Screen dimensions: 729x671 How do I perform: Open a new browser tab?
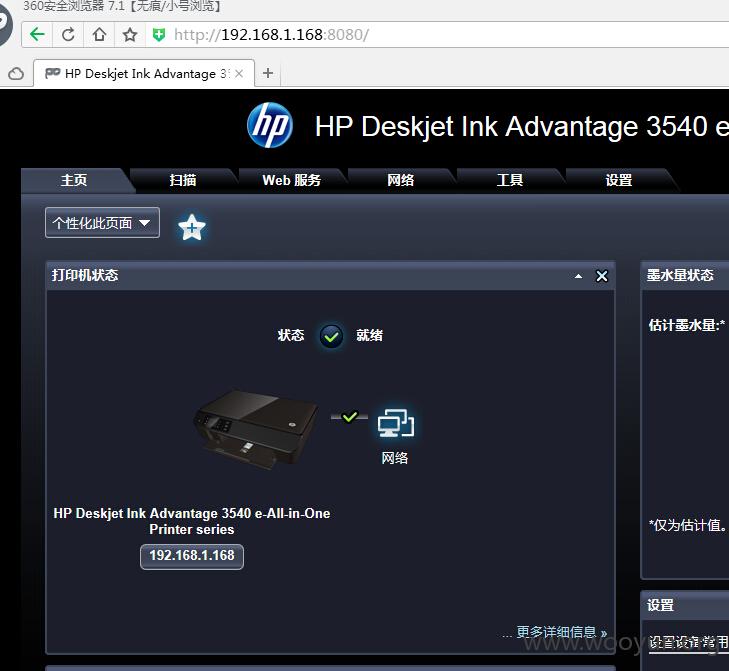(268, 73)
